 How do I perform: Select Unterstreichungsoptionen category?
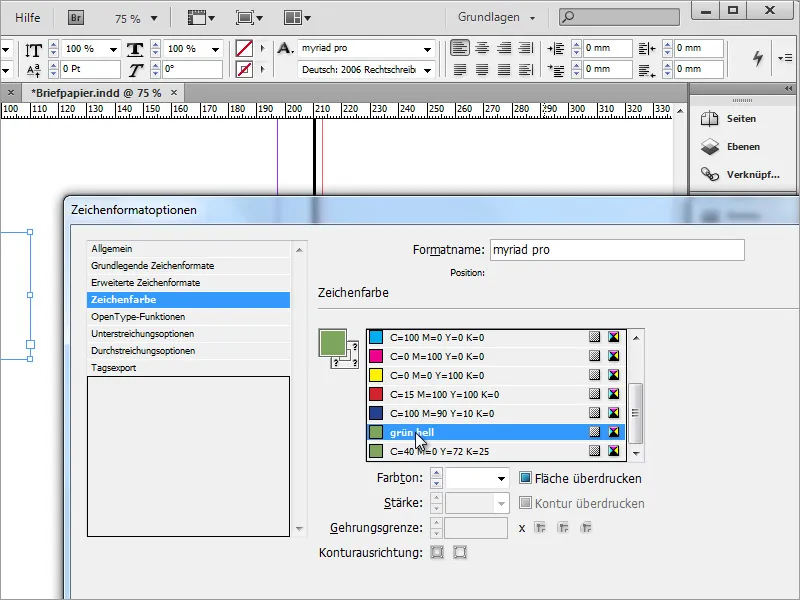coord(188,333)
